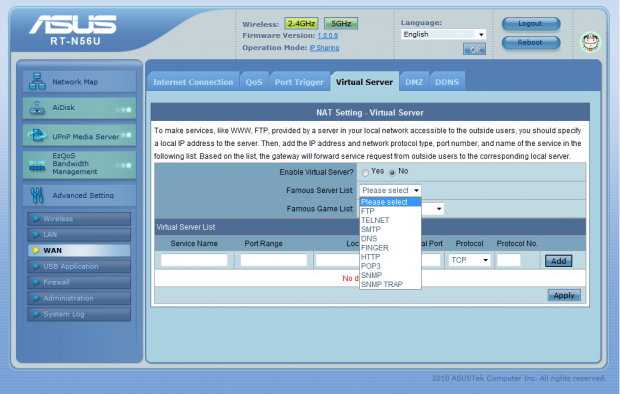This screenshot has height=394, width=620.
Task: Click the ASUS logo
Action: point(73,25)
